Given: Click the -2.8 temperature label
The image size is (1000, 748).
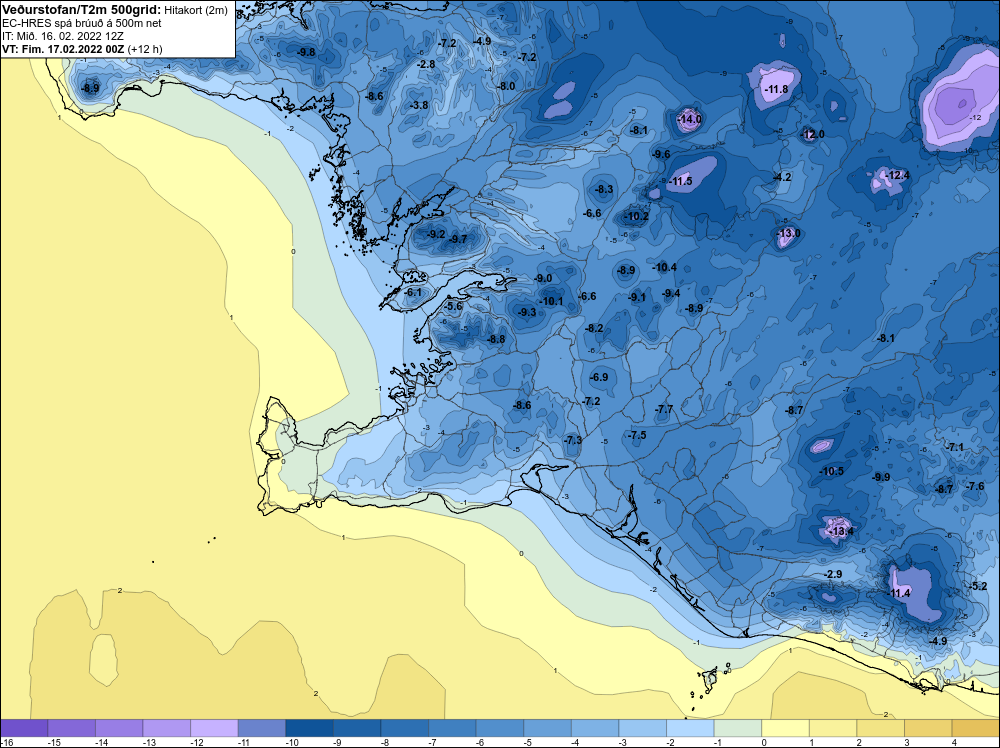Looking at the screenshot, I should 426,64.
